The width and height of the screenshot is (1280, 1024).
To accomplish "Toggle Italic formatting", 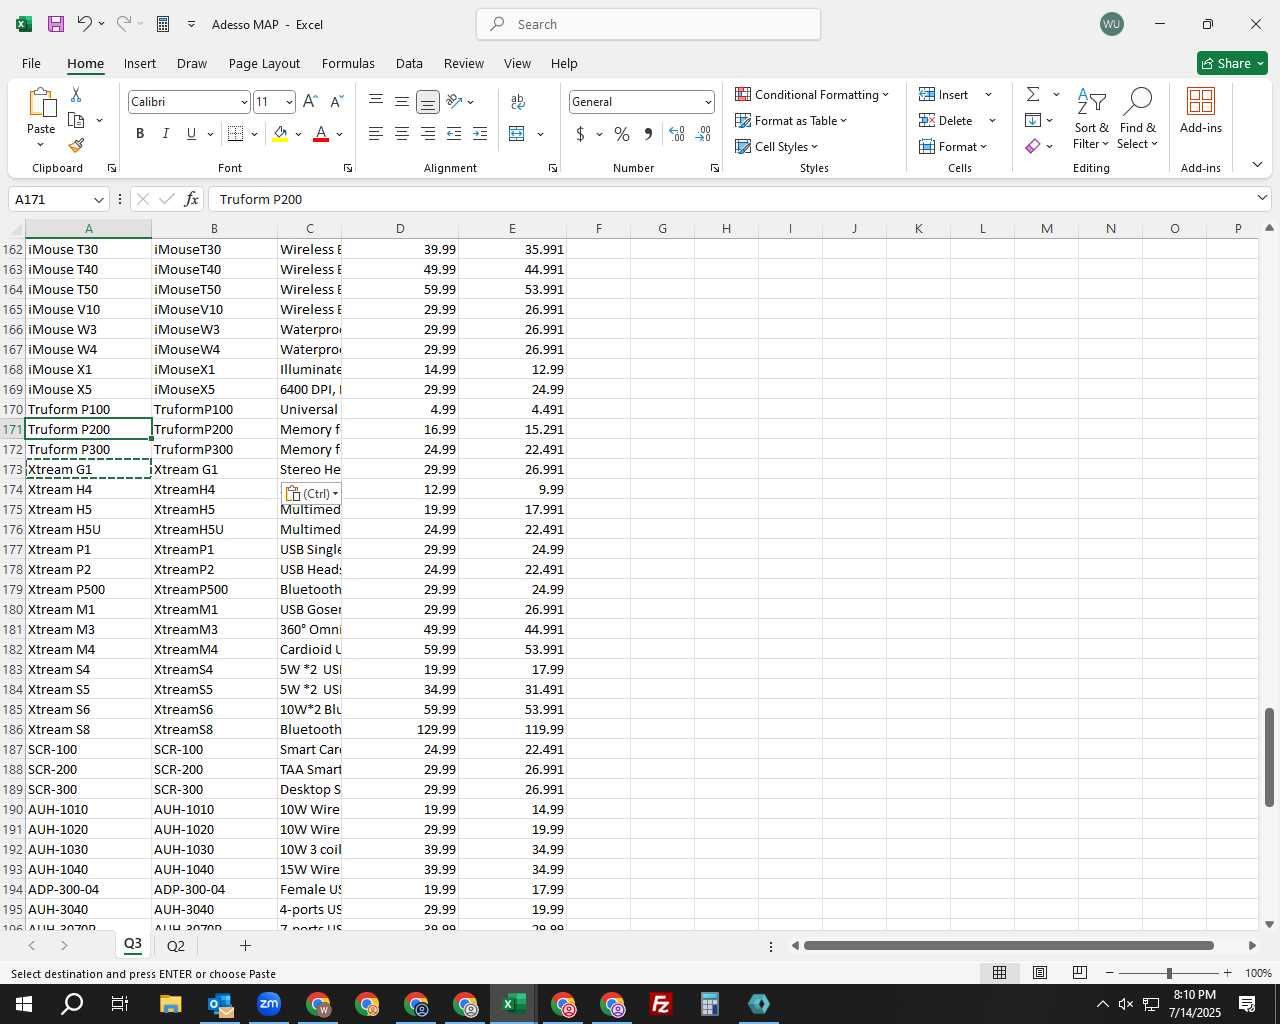I will coord(165,134).
